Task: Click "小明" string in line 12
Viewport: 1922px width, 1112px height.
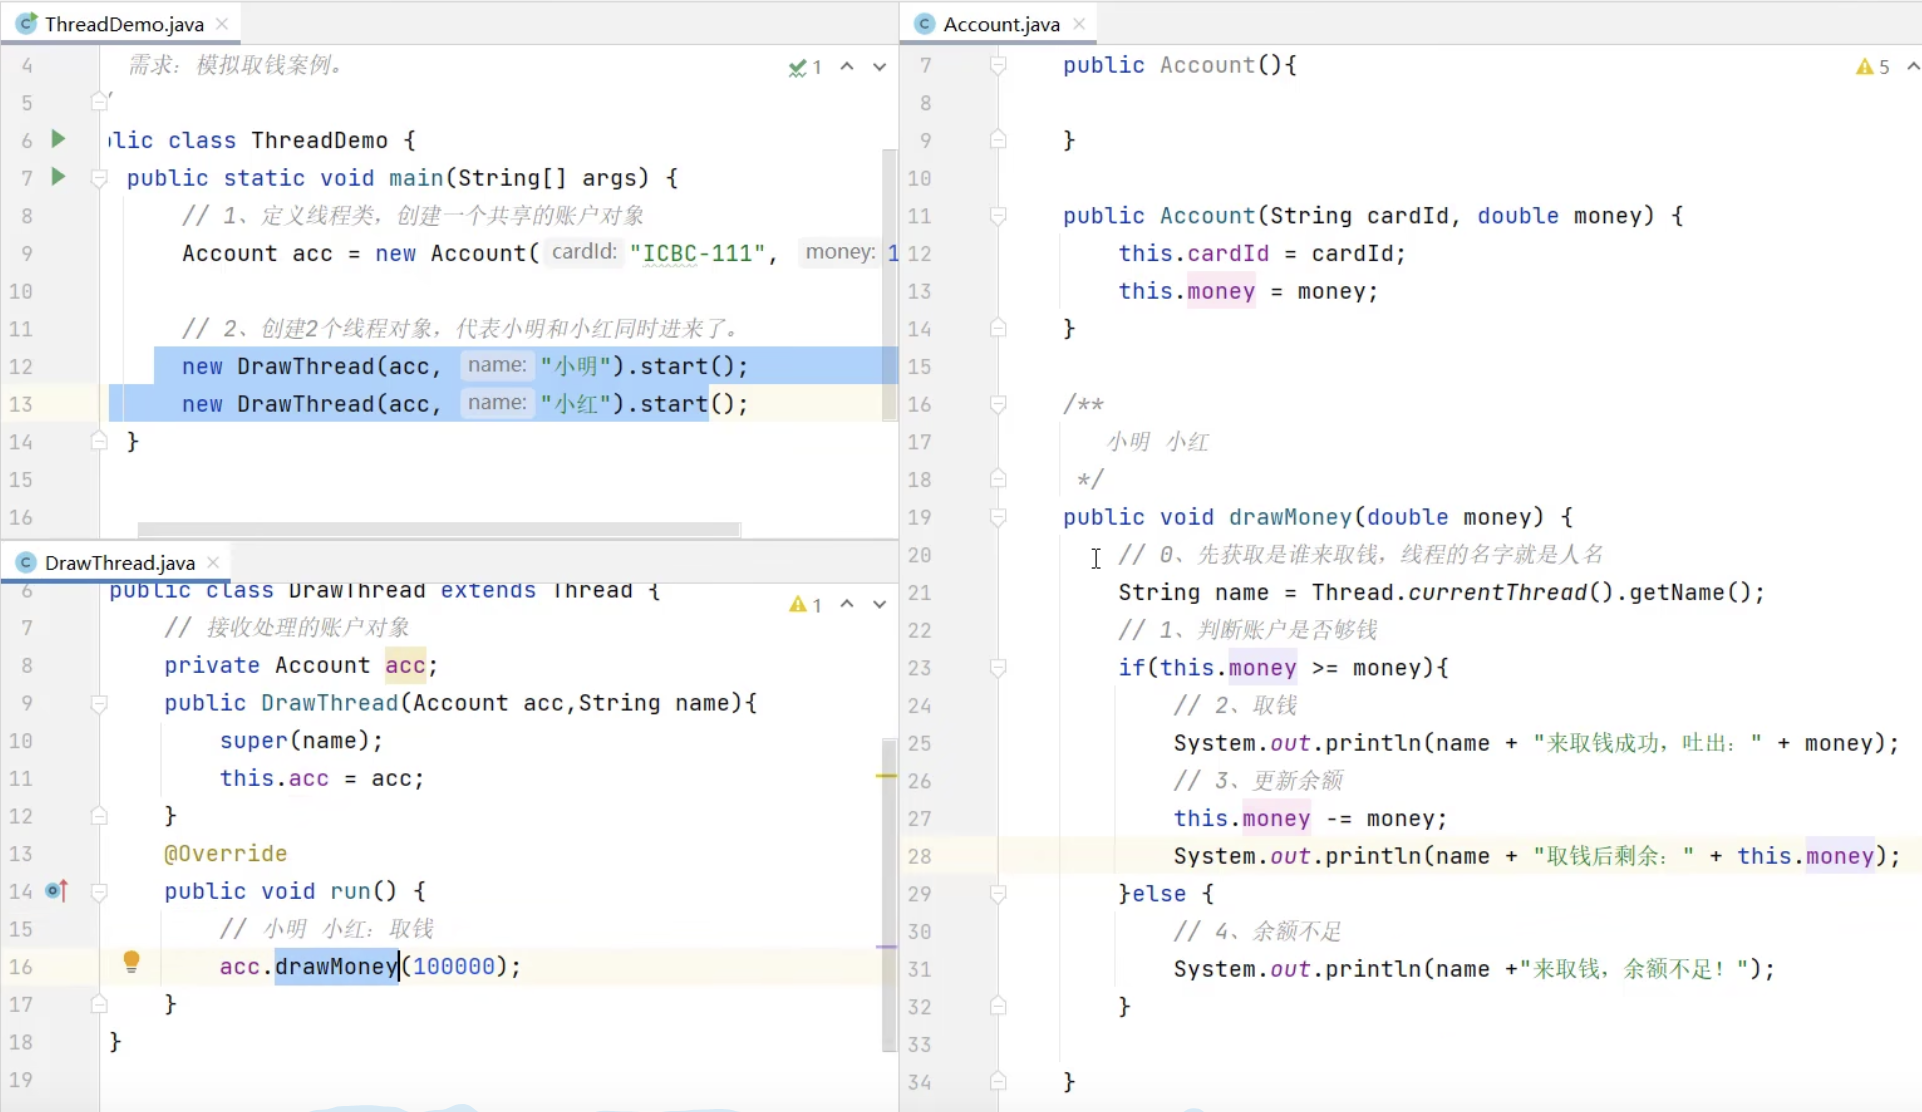Action: click(575, 366)
